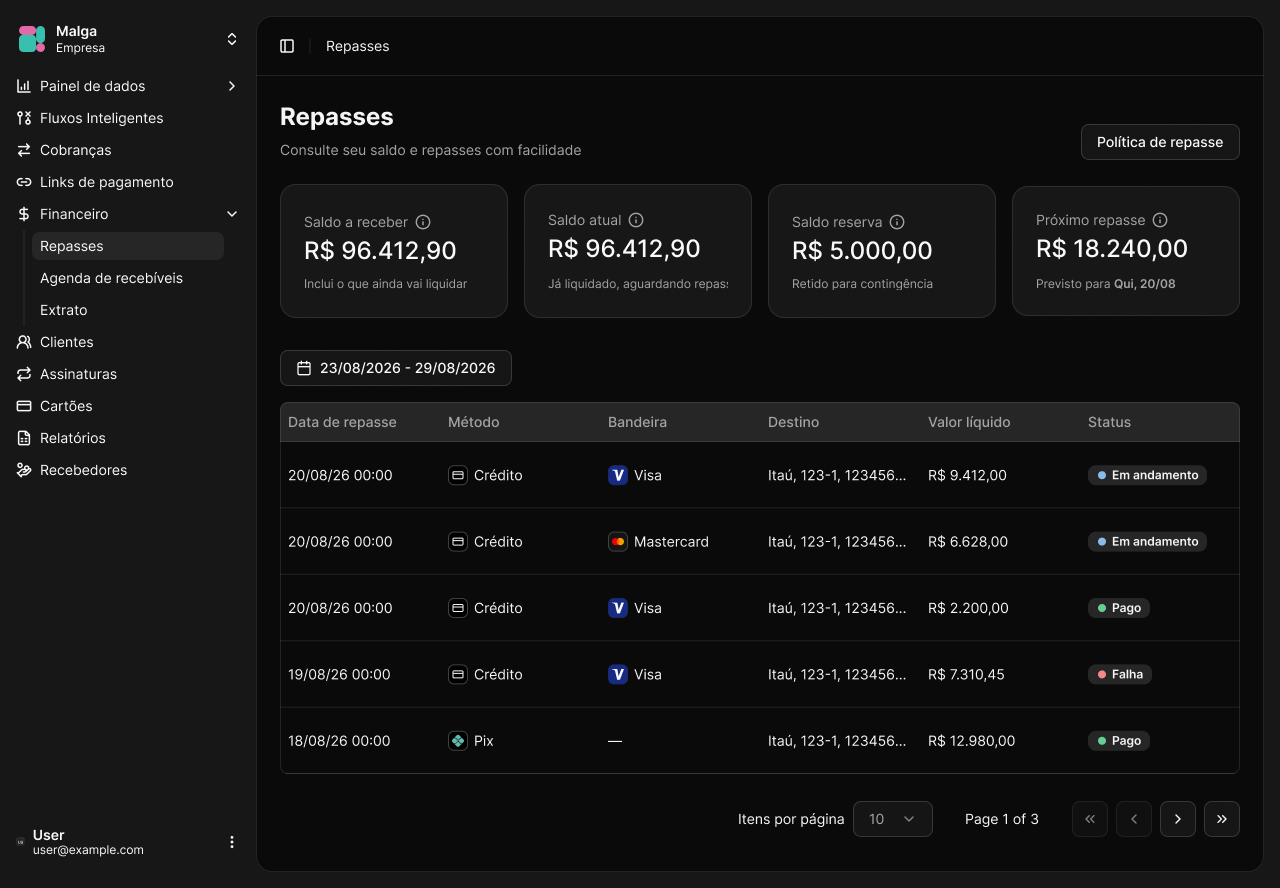
Task: Open user options three-dot menu
Action: [232, 842]
